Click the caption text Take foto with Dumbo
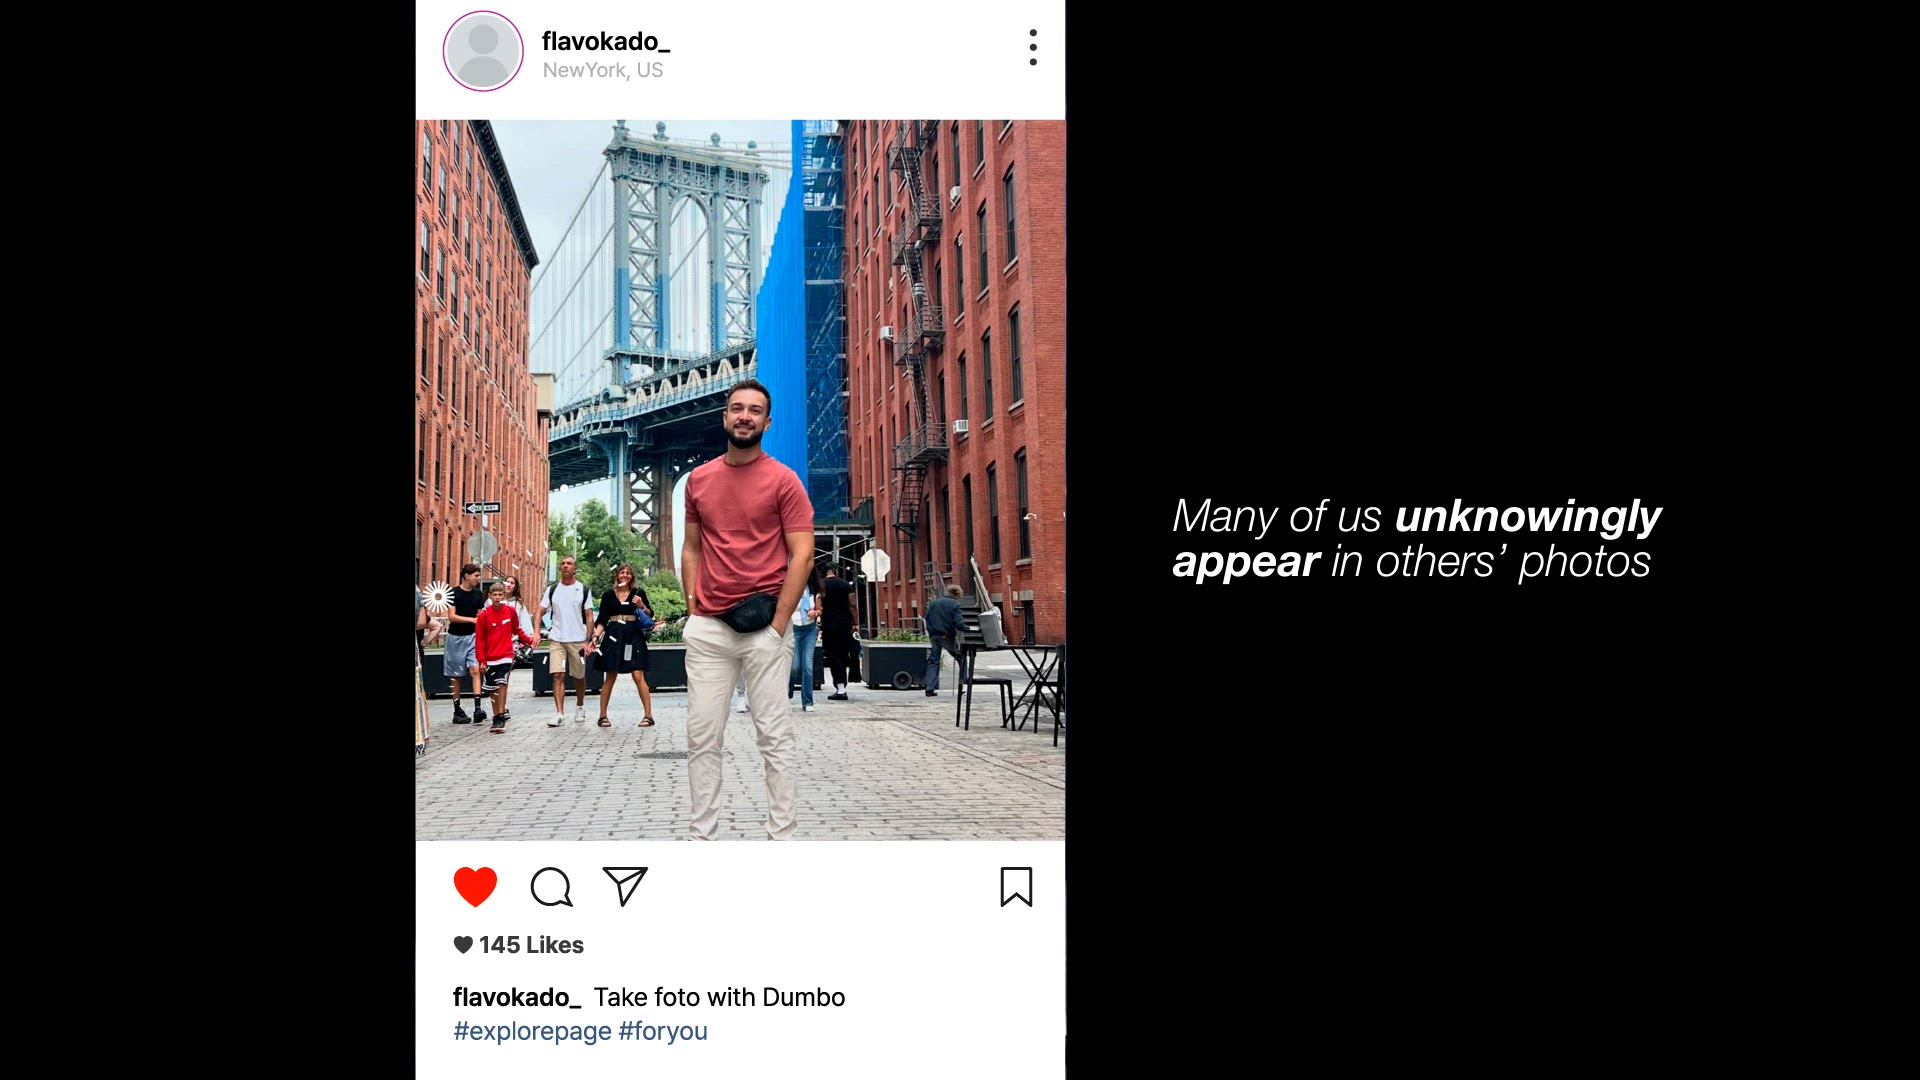This screenshot has height=1080, width=1920. pyautogui.click(x=719, y=997)
